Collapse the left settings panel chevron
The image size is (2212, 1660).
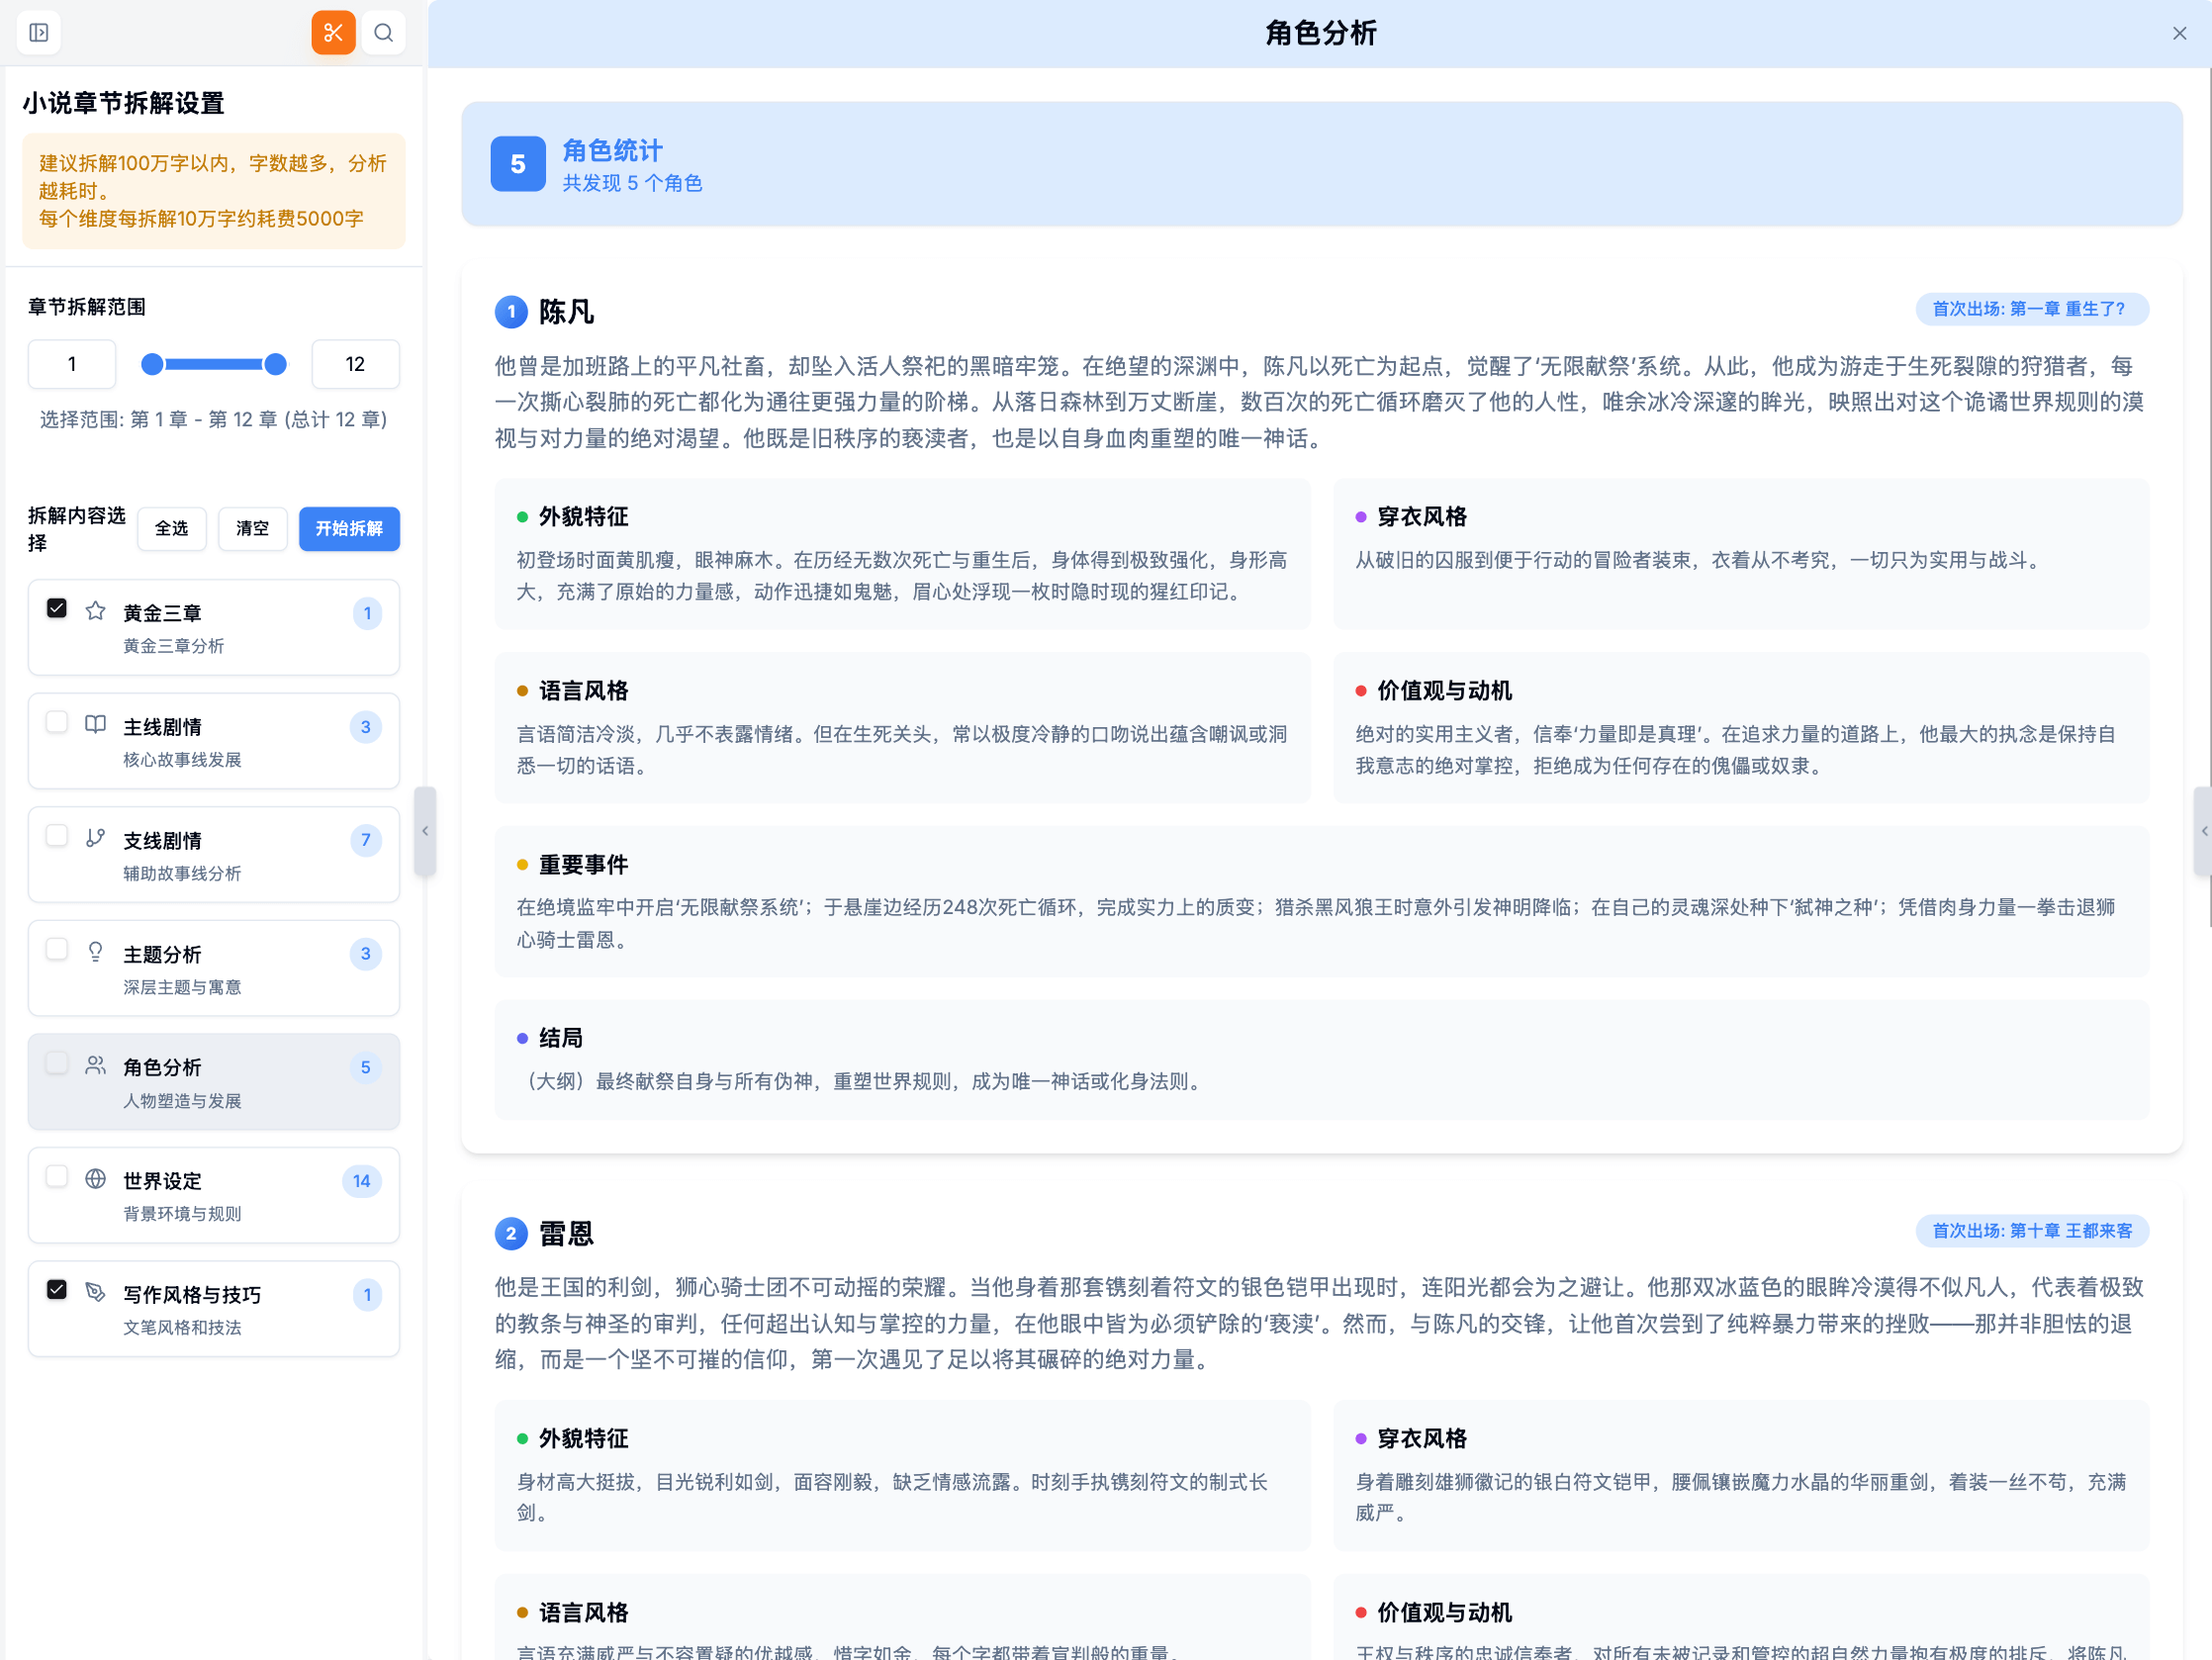tap(424, 830)
